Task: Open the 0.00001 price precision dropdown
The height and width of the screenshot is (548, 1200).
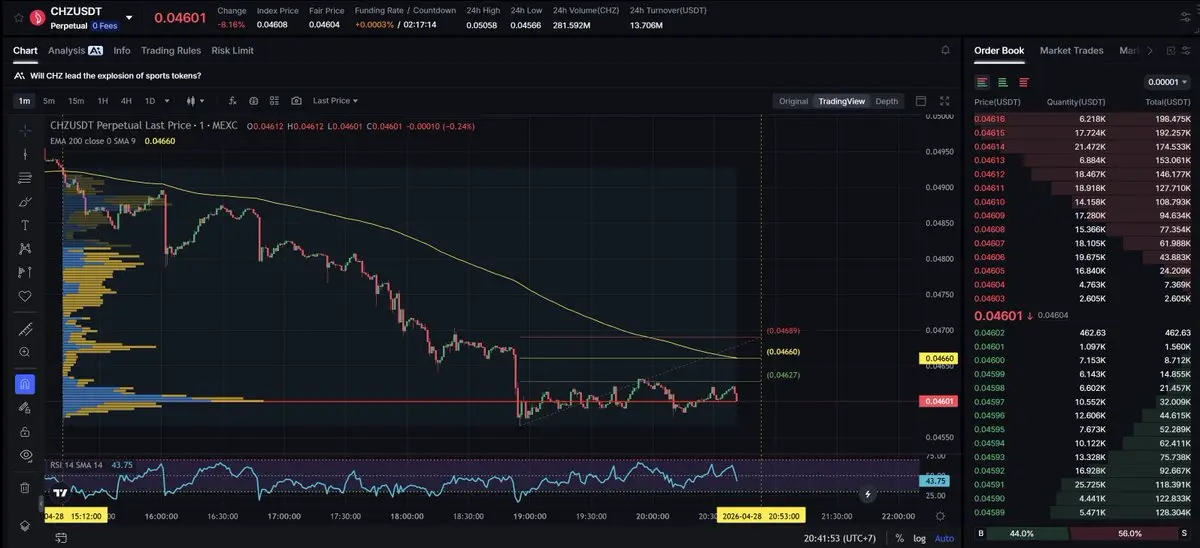Action: (x=1166, y=82)
